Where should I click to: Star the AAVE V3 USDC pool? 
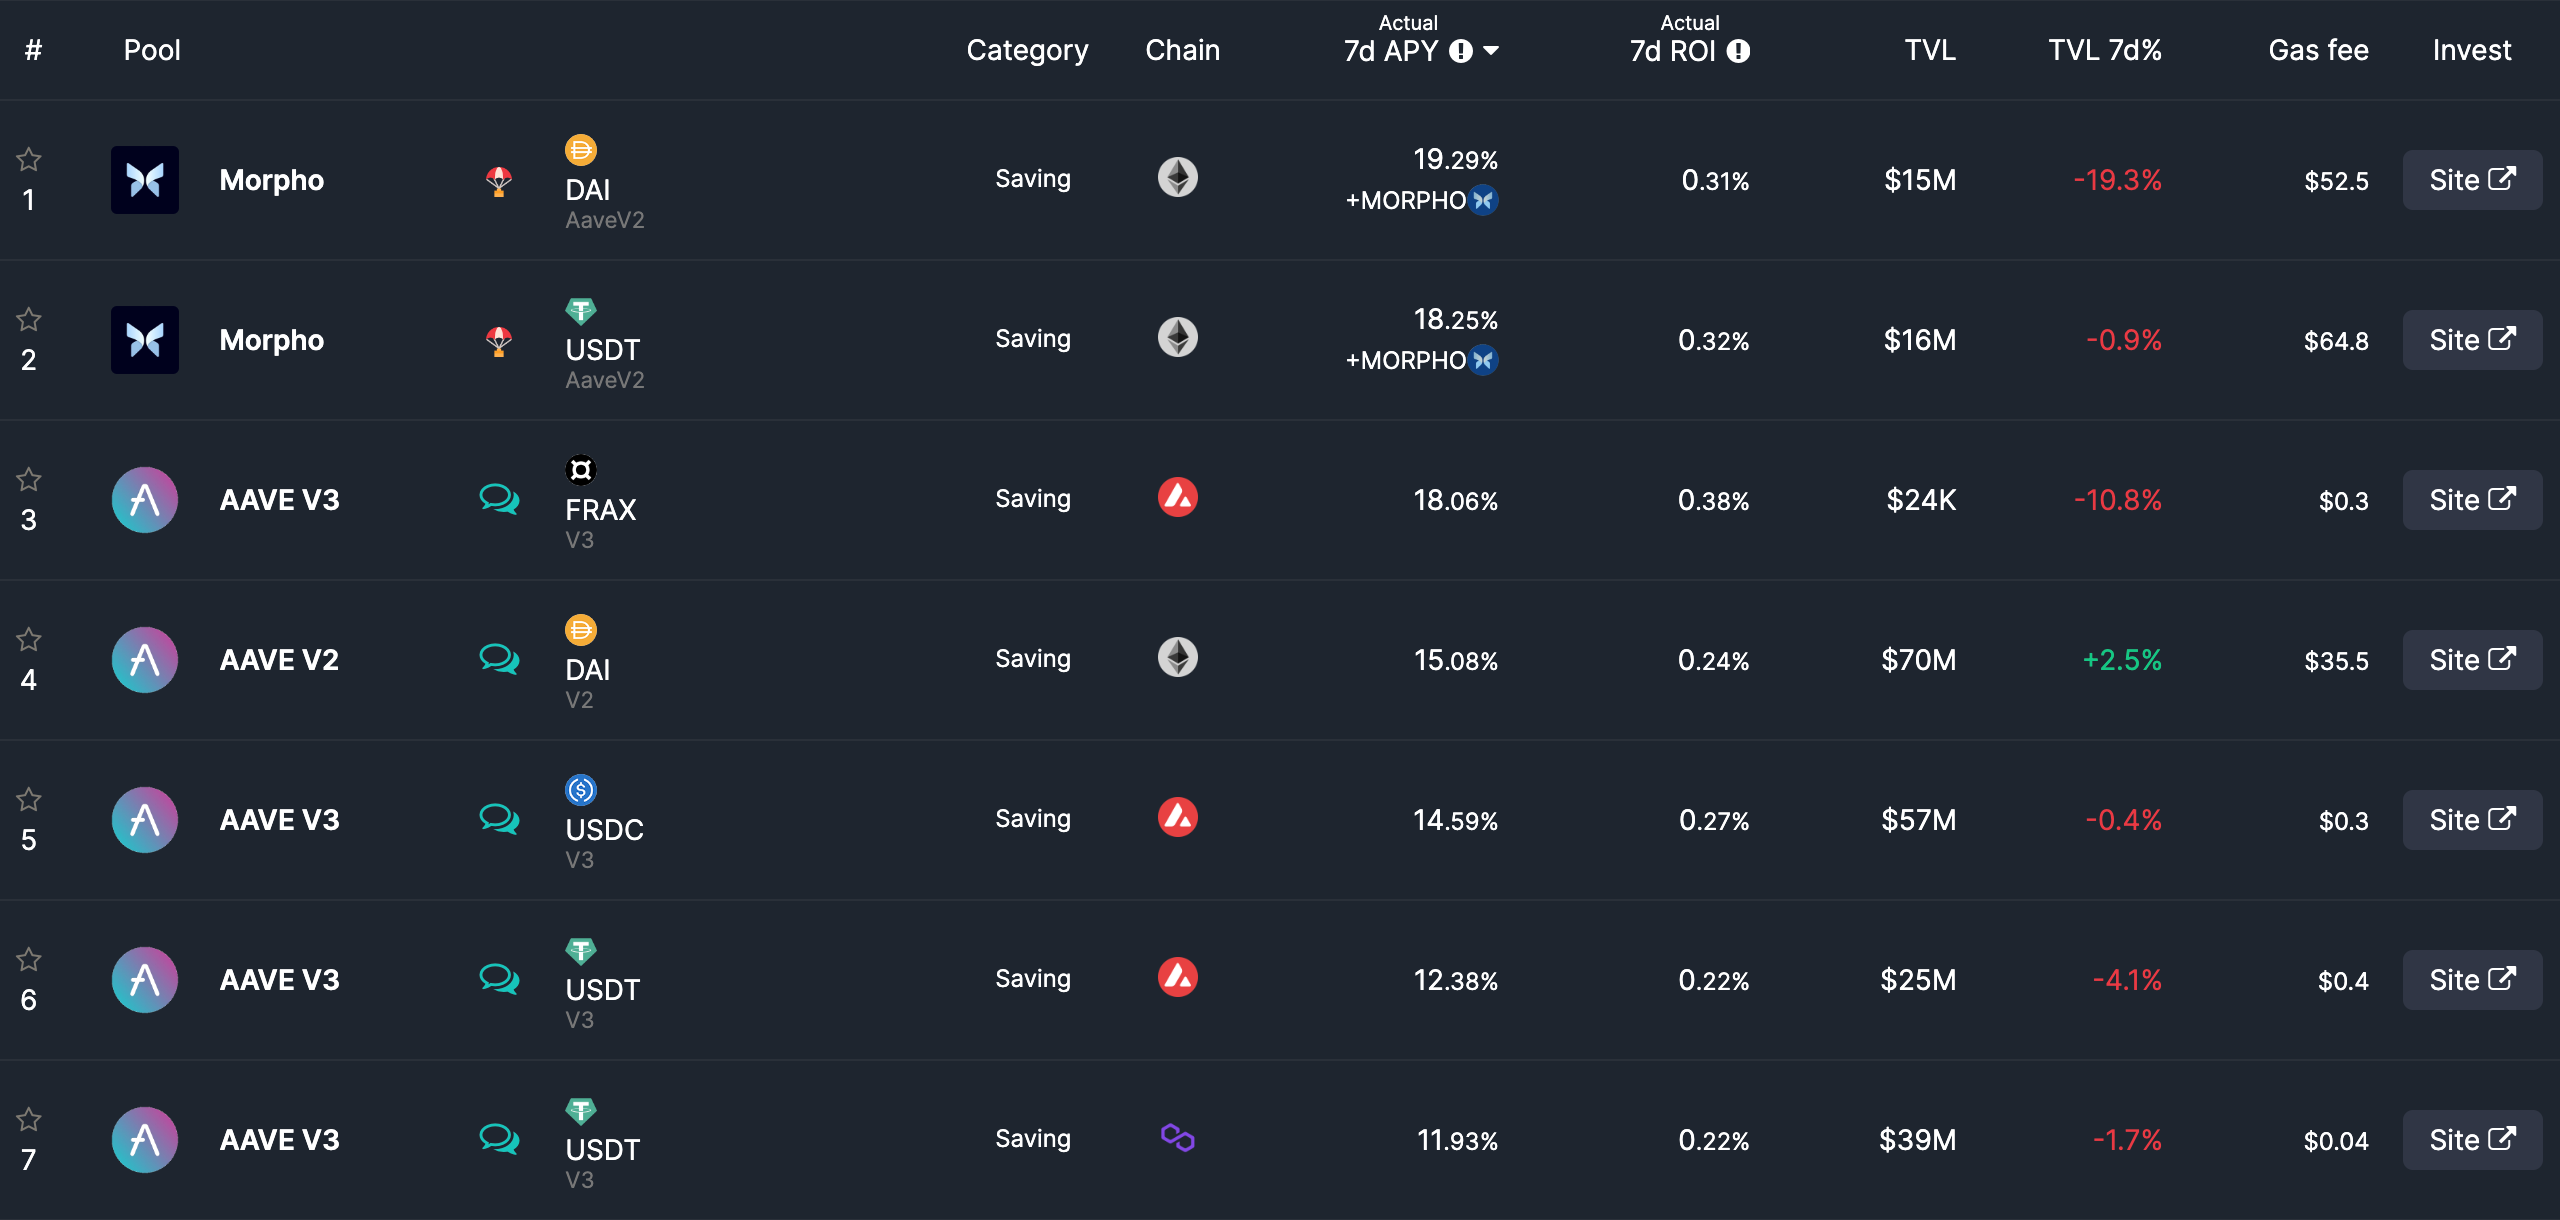coord(29,799)
